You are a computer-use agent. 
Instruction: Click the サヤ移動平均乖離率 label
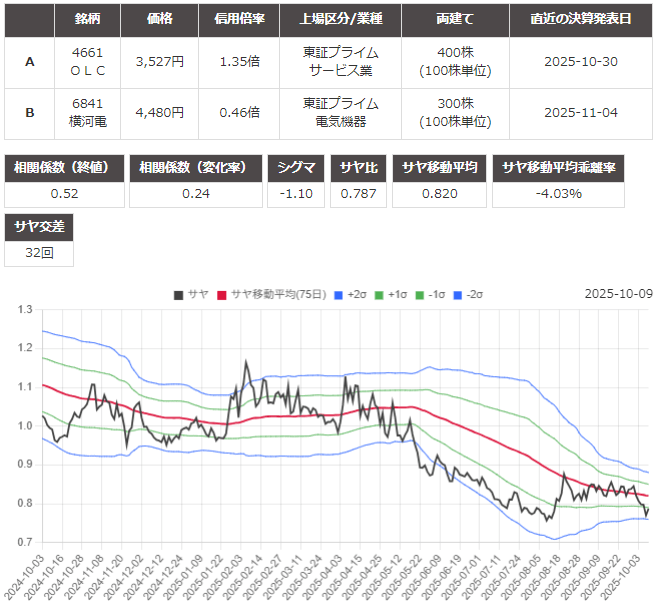coord(559,167)
